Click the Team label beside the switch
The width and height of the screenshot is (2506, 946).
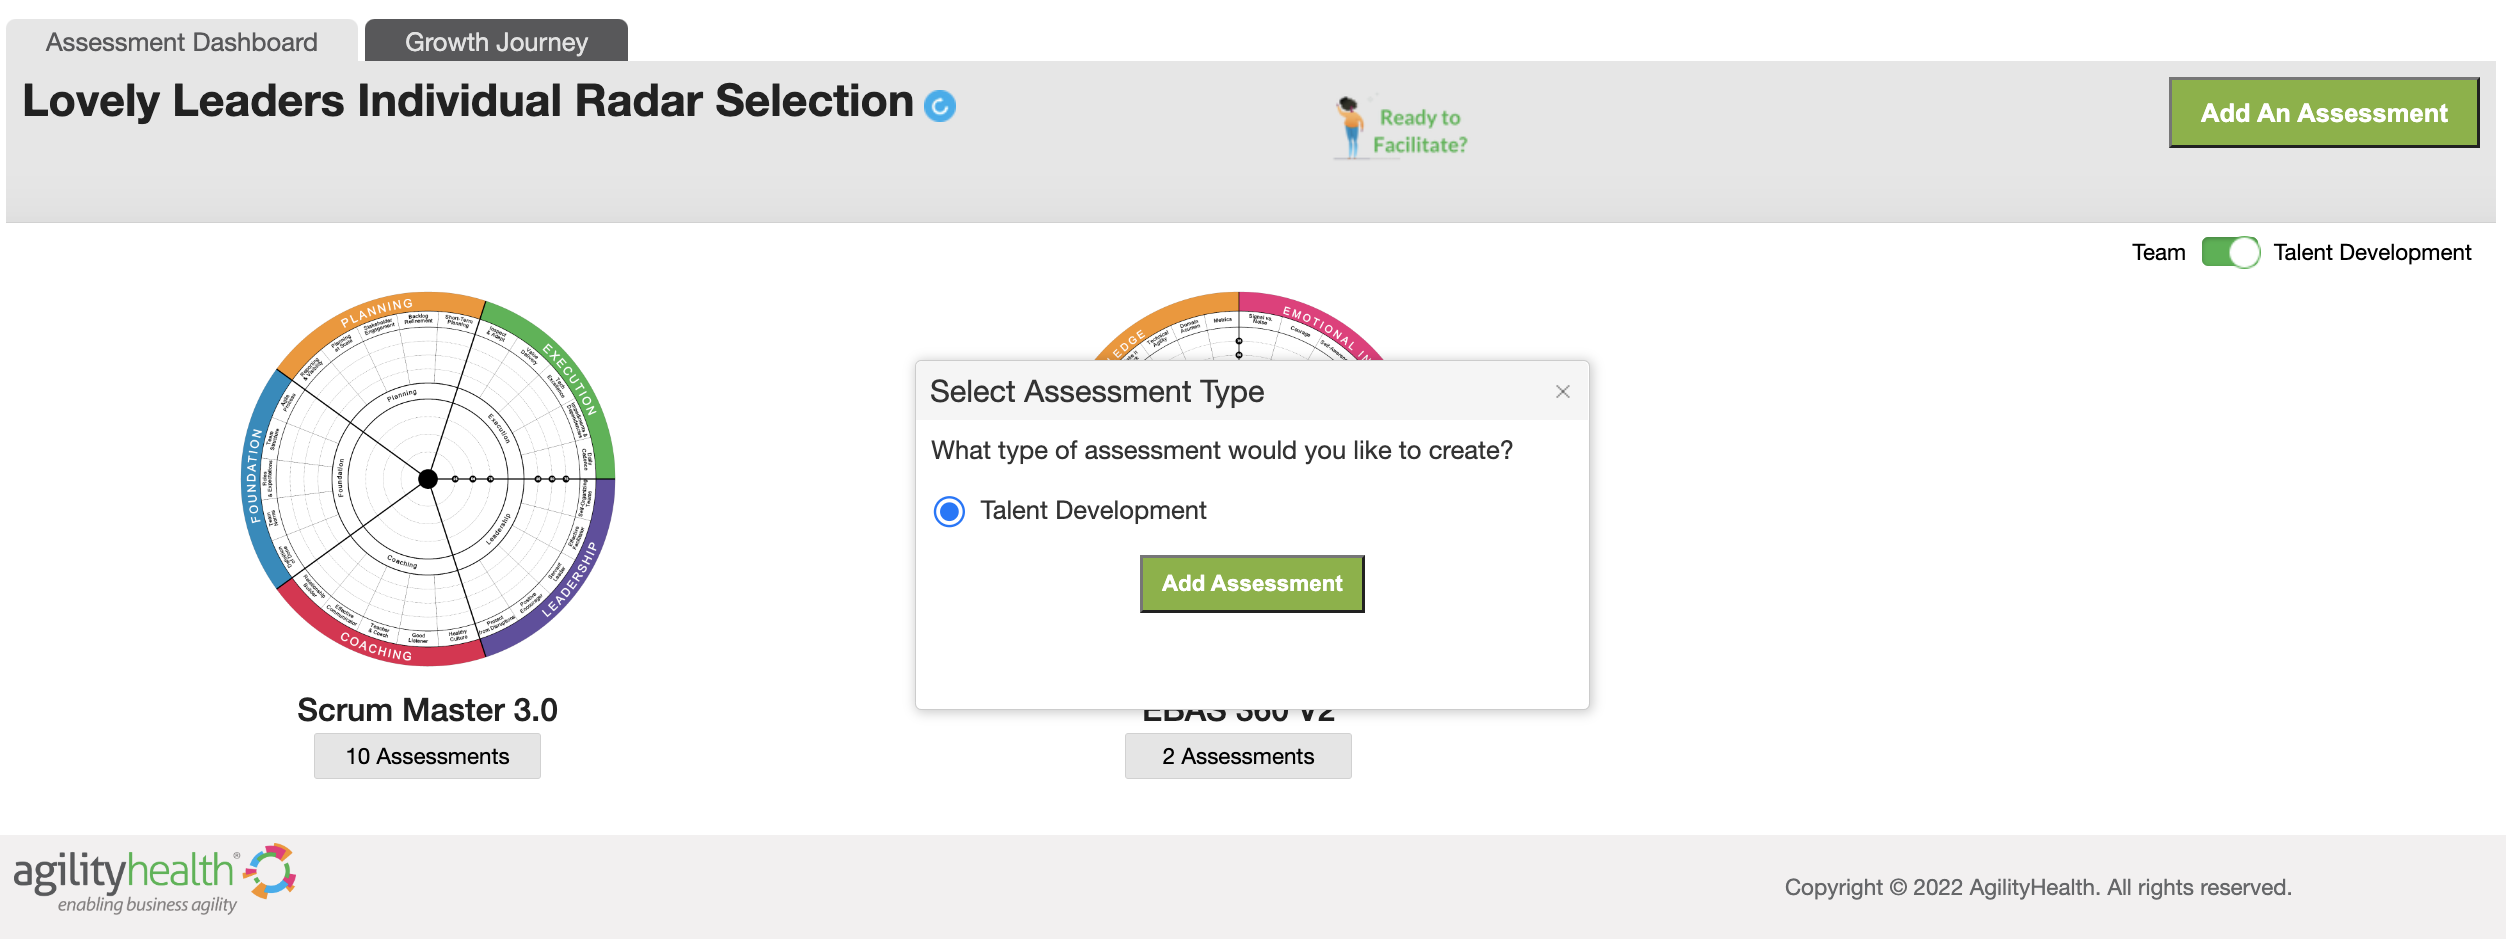2158,252
